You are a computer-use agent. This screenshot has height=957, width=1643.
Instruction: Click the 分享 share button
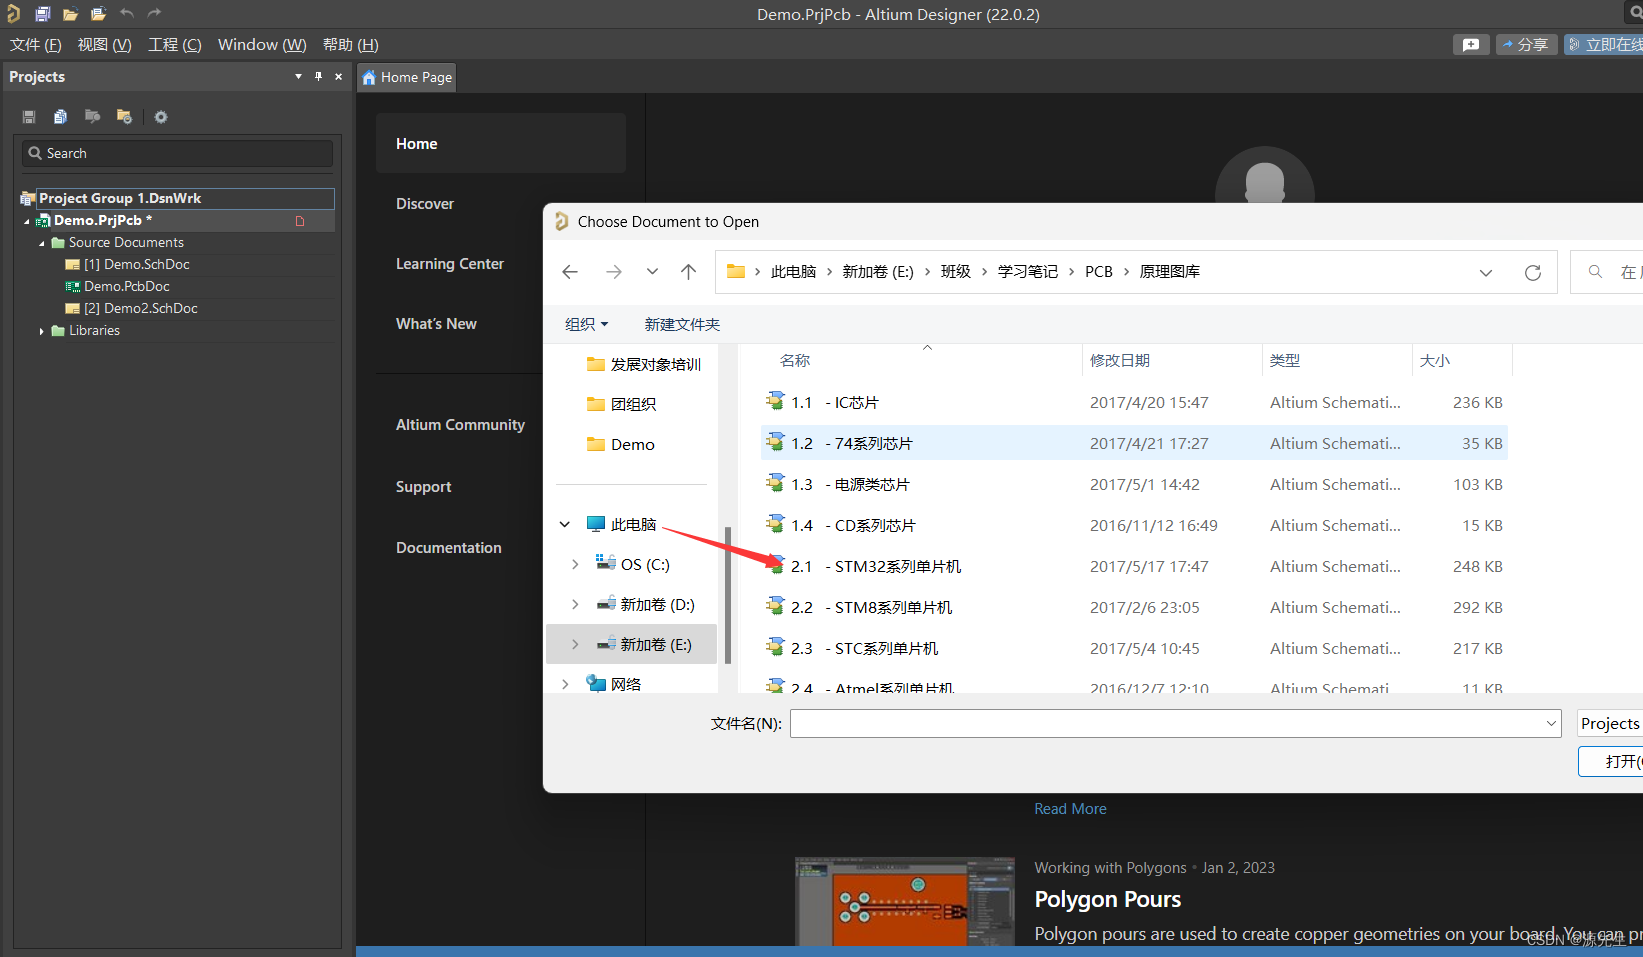(x=1526, y=45)
